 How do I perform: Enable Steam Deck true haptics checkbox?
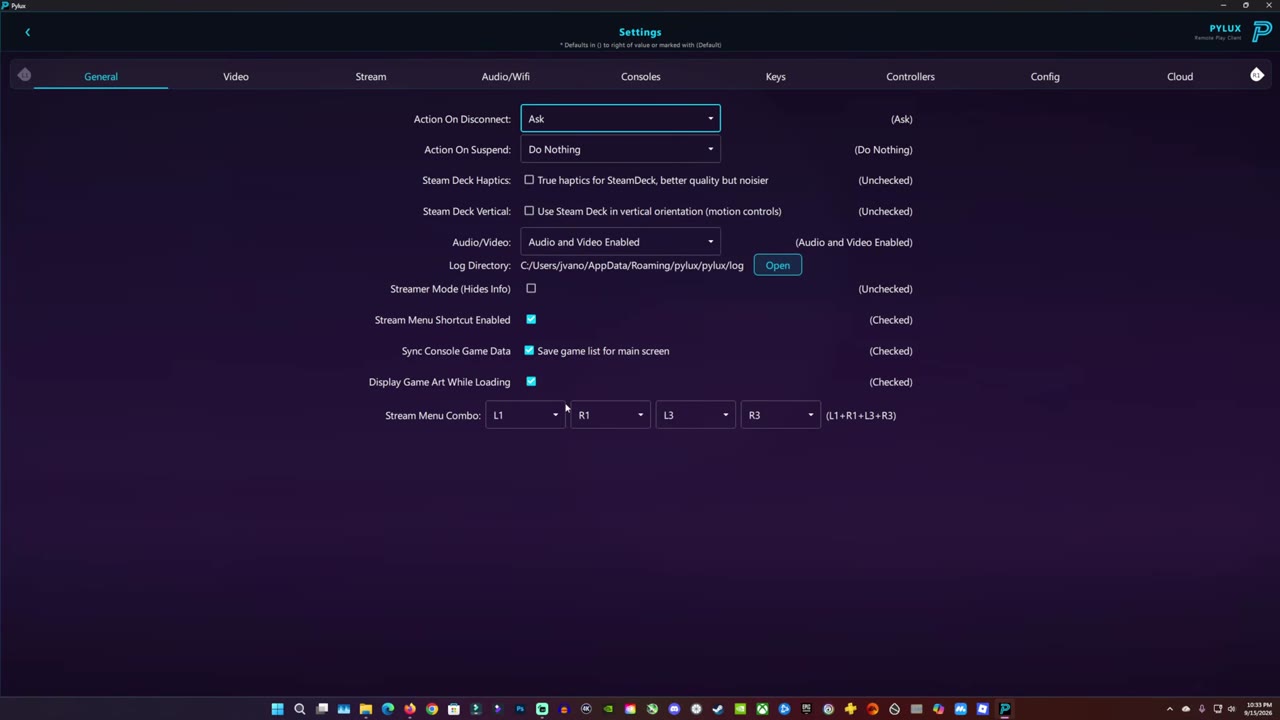(x=529, y=180)
